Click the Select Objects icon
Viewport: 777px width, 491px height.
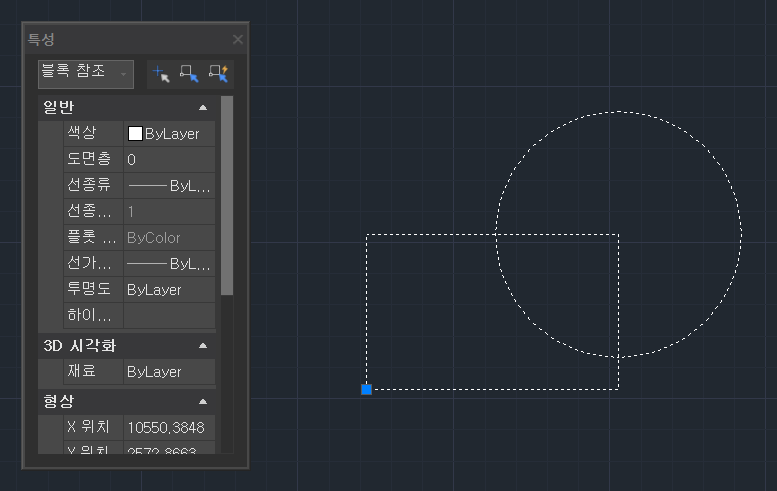[189, 73]
